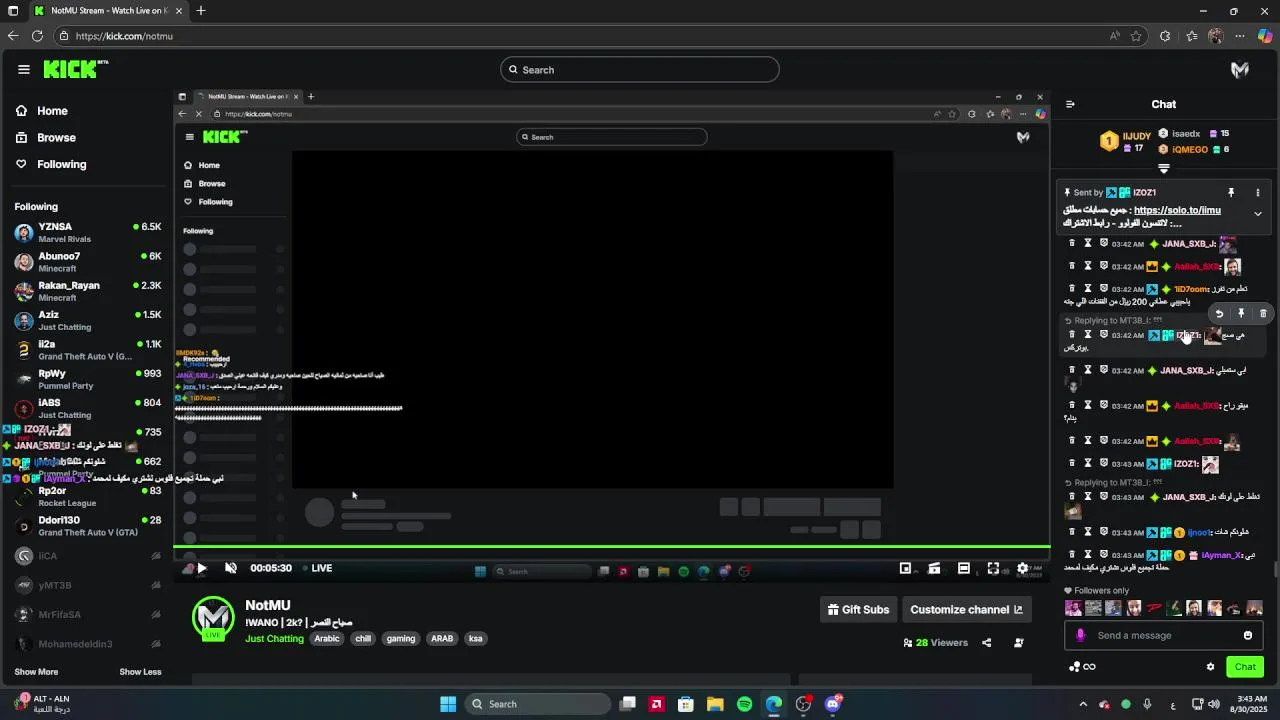Show Less followed channels
This screenshot has height=720, width=1280.
[x=140, y=672]
